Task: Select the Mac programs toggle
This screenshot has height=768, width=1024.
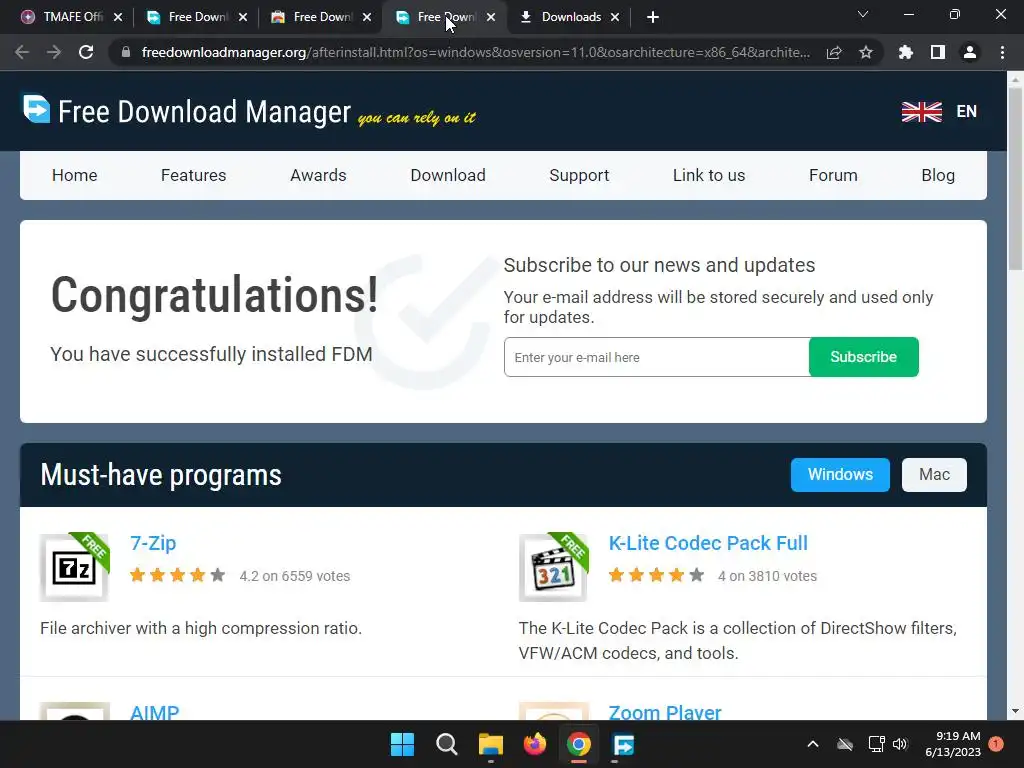Action: (934, 475)
